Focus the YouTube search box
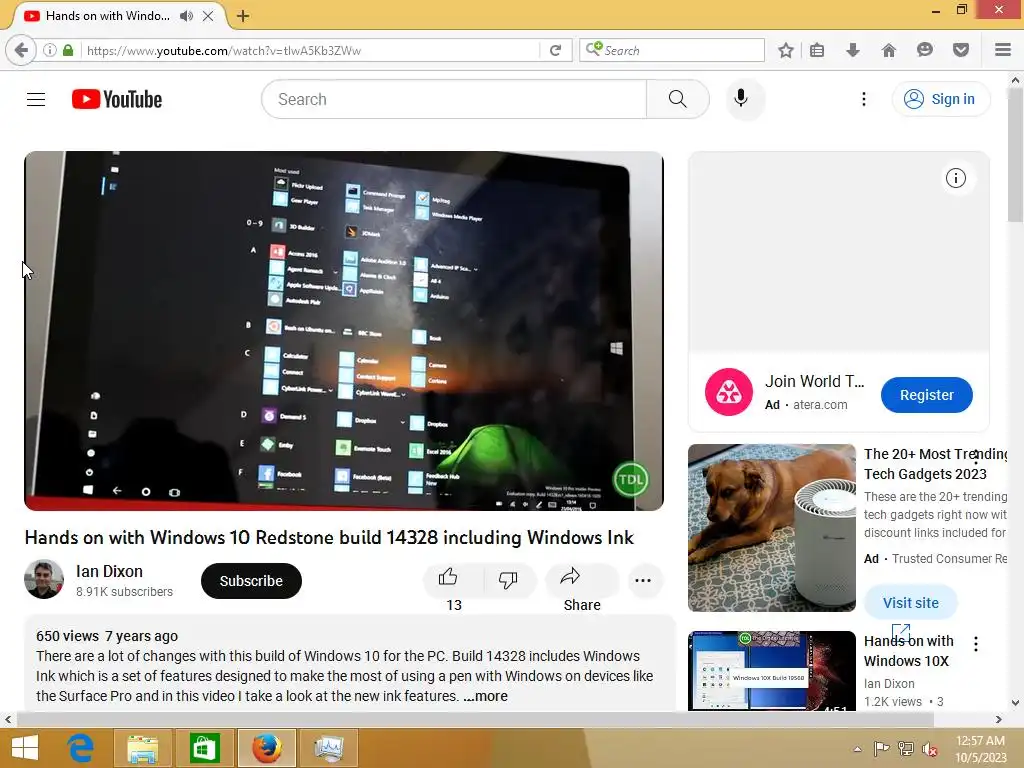 (454, 99)
